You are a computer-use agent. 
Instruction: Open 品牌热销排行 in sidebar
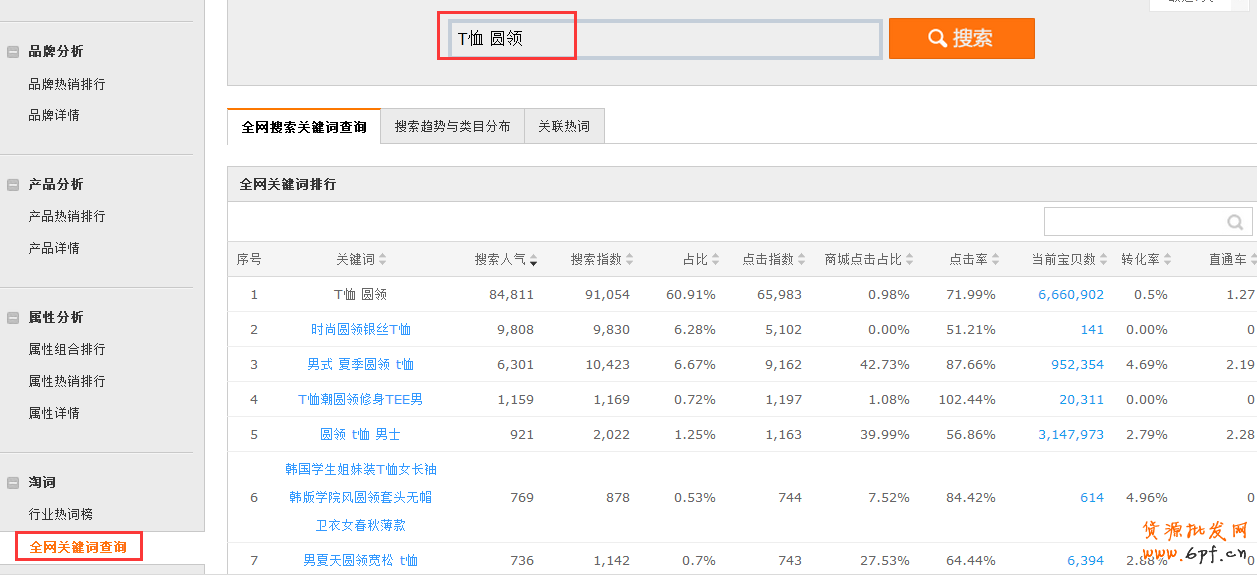pos(67,84)
